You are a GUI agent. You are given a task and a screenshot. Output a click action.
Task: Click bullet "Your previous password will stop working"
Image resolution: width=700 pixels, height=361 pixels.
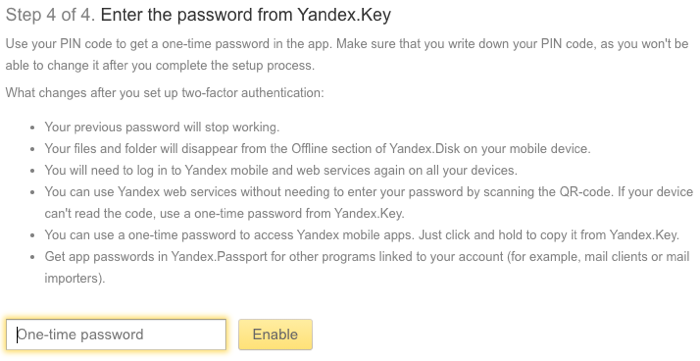point(162,127)
